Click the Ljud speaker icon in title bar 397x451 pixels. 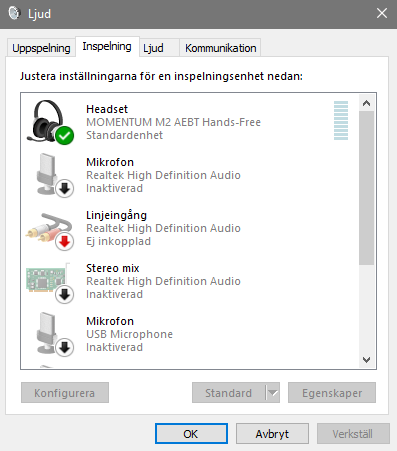click(14, 13)
